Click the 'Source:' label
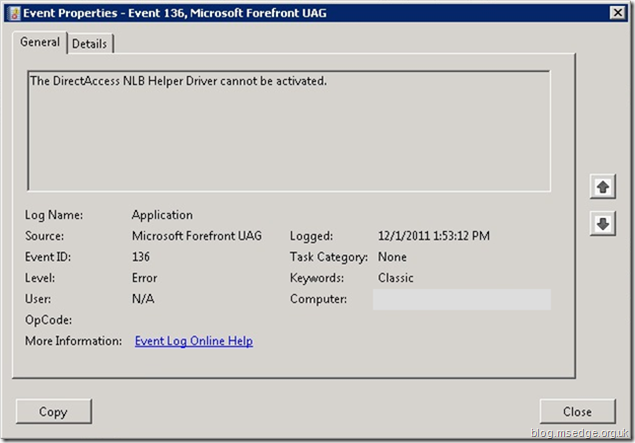The image size is (635, 443). point(45,236)
